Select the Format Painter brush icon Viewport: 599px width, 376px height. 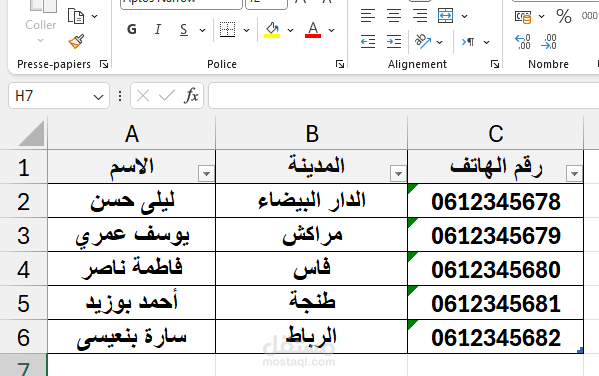[x=76, y=41]
